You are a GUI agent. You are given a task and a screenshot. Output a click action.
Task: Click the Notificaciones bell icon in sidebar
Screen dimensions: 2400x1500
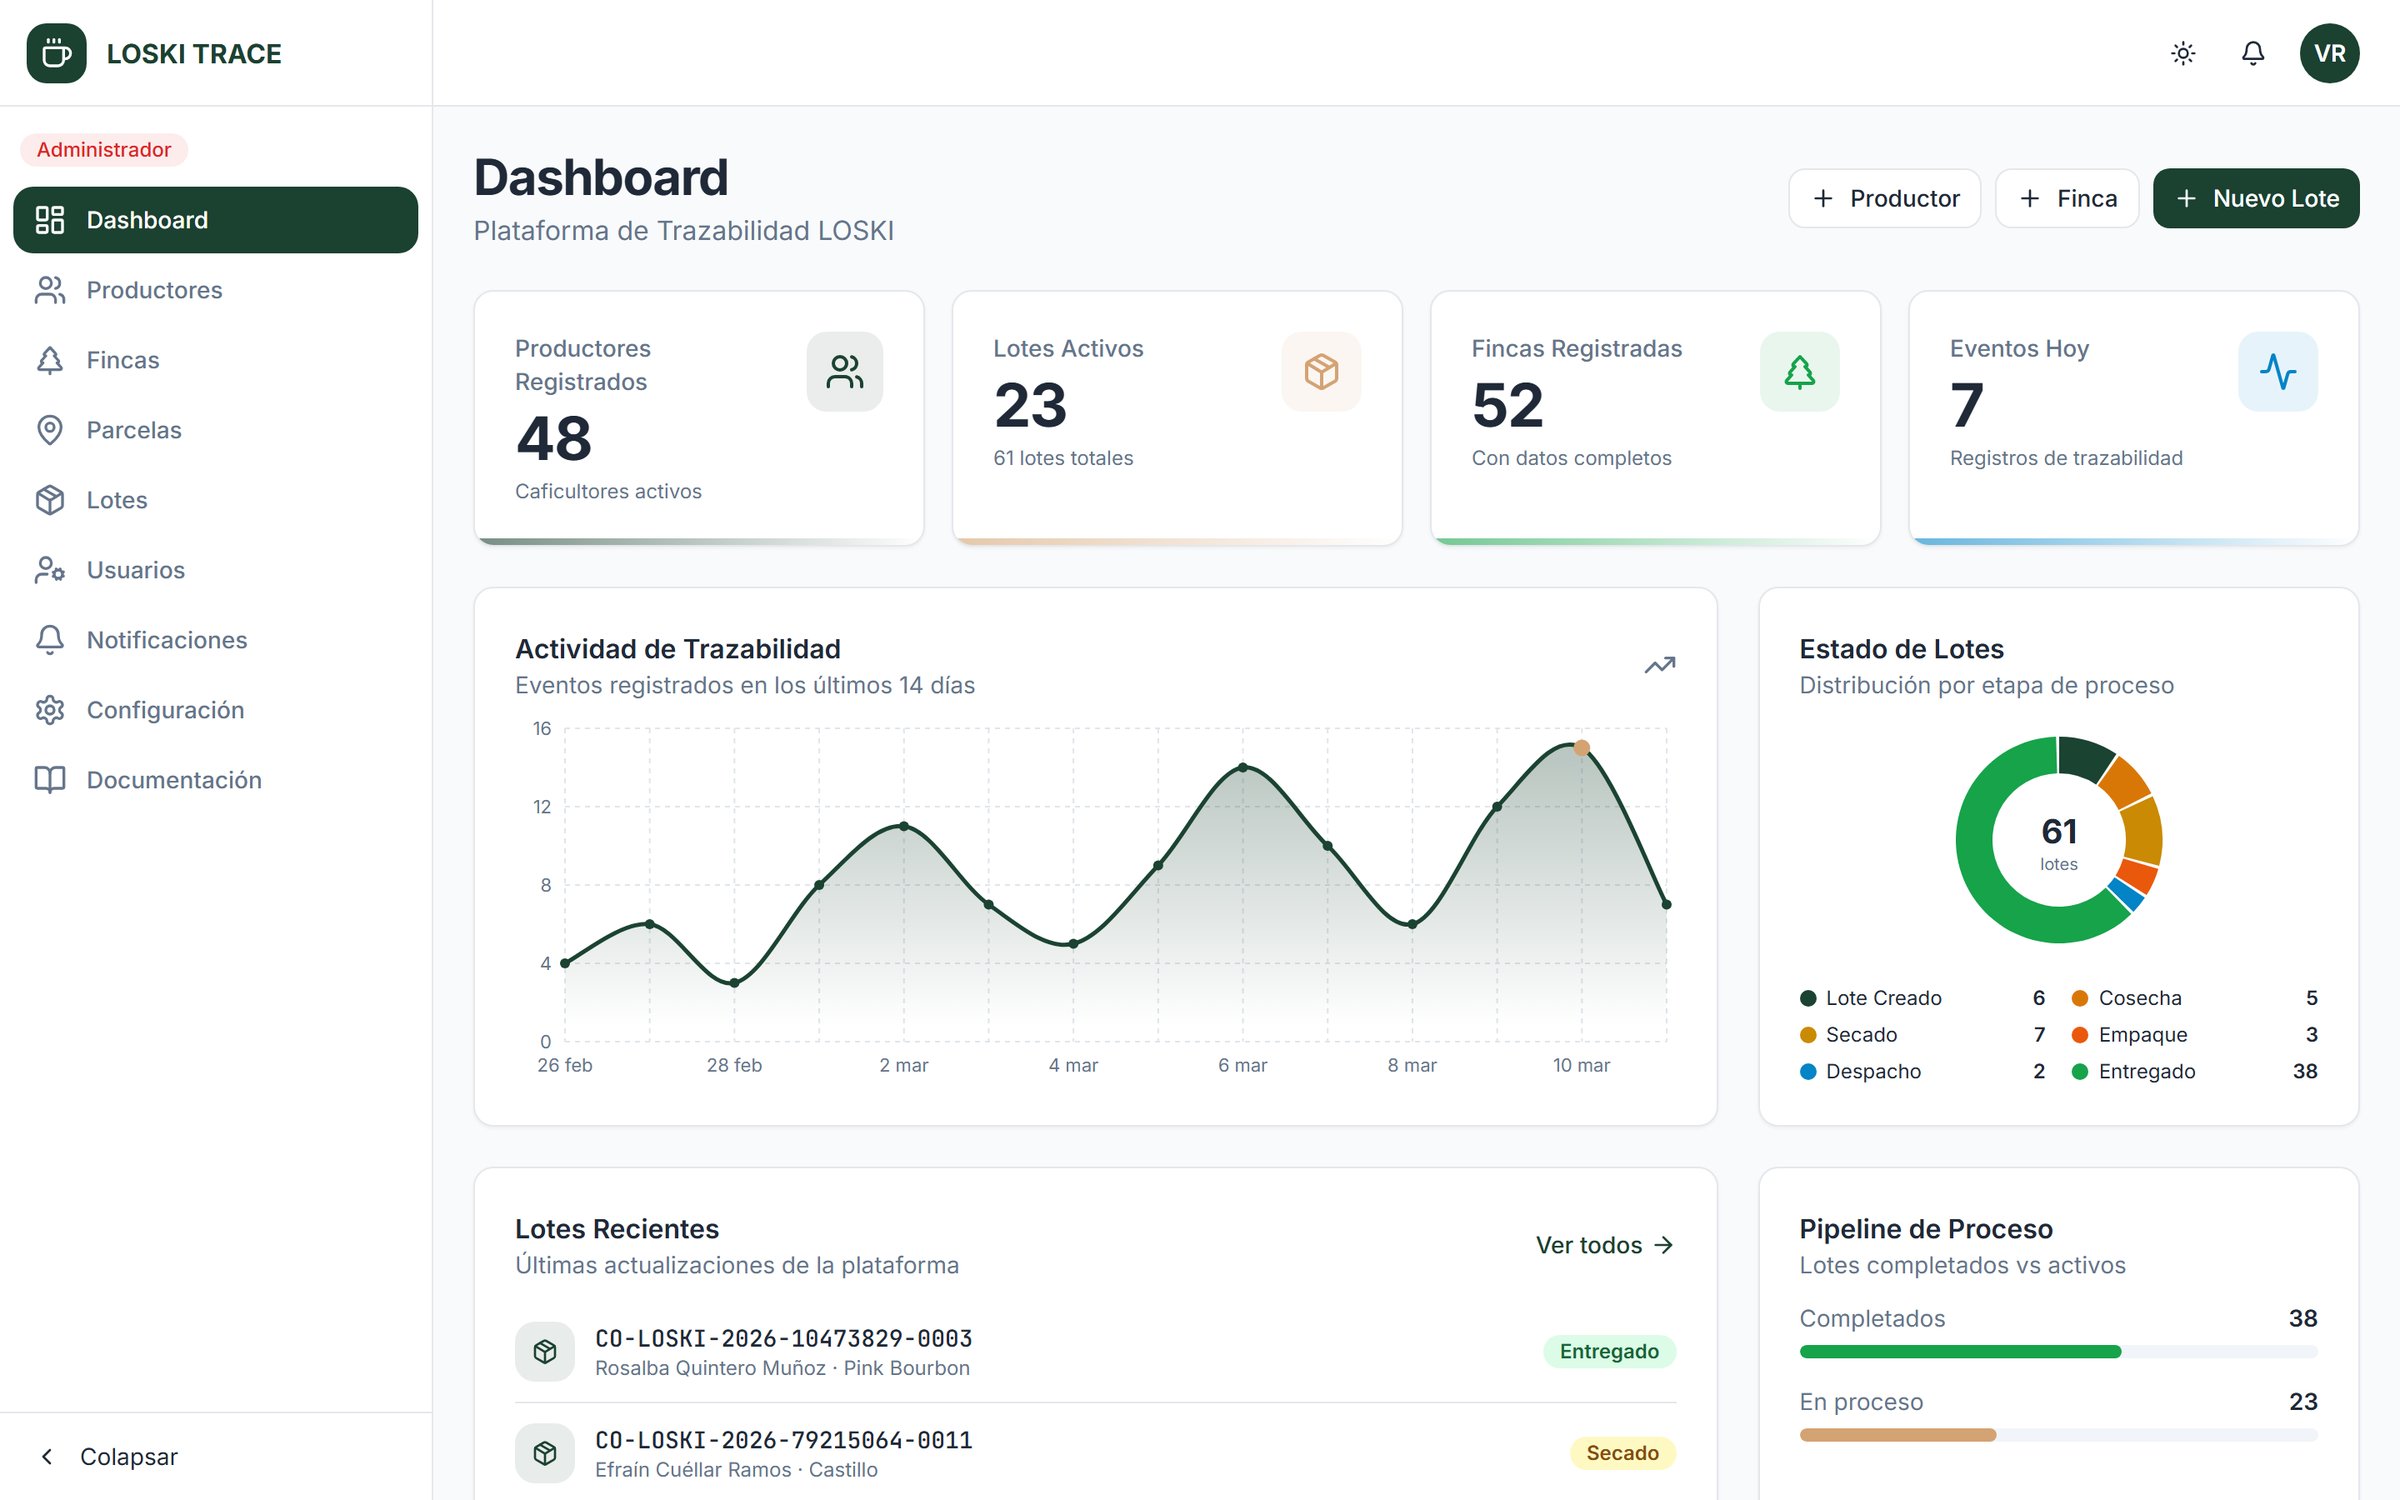tap(50, 640)
